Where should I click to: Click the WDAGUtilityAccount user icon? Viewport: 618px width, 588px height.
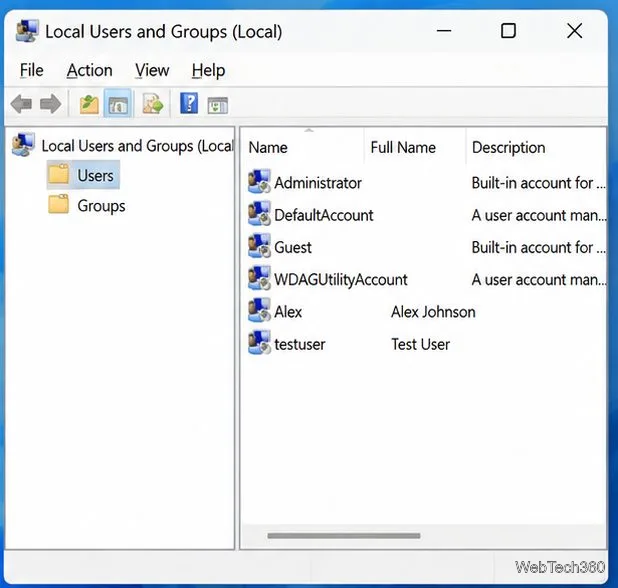[259, 278]
